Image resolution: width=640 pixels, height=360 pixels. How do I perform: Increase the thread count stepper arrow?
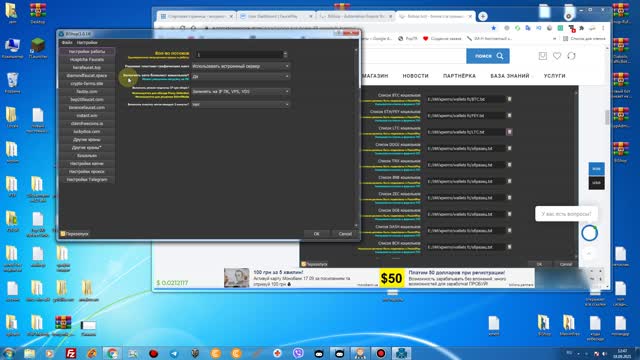285,53
